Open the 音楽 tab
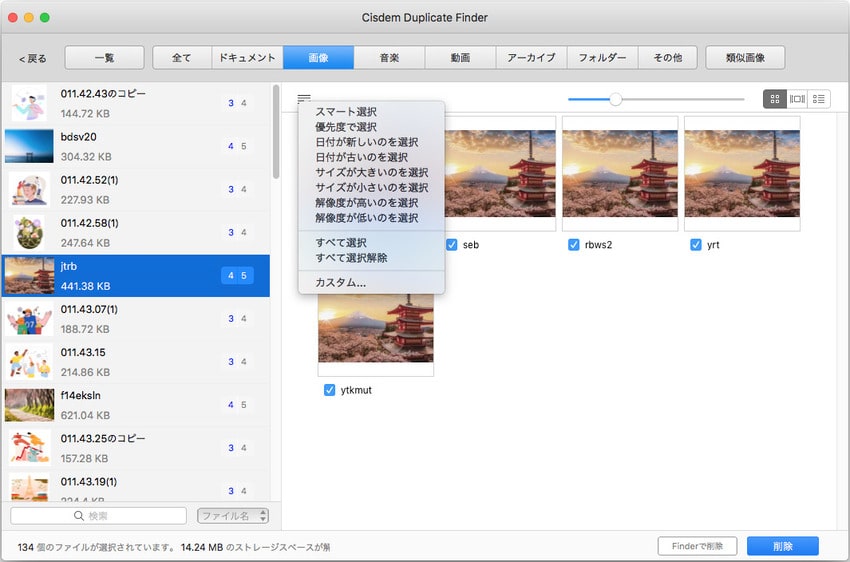Viewport: 850px width, 562px height. pos(389,58)
